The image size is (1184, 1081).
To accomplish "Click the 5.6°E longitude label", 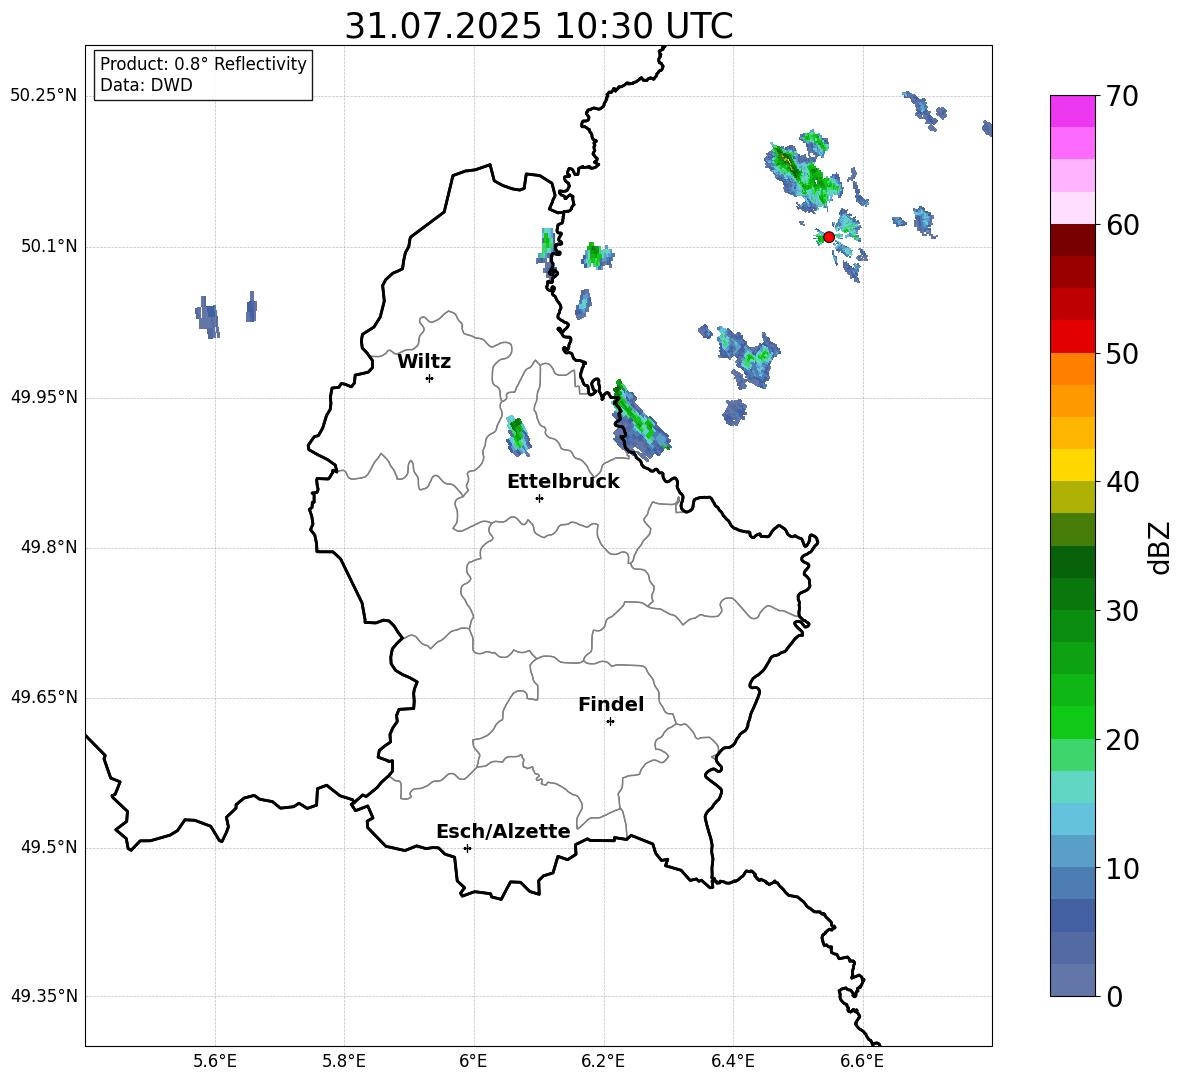I will point(215,1061).
